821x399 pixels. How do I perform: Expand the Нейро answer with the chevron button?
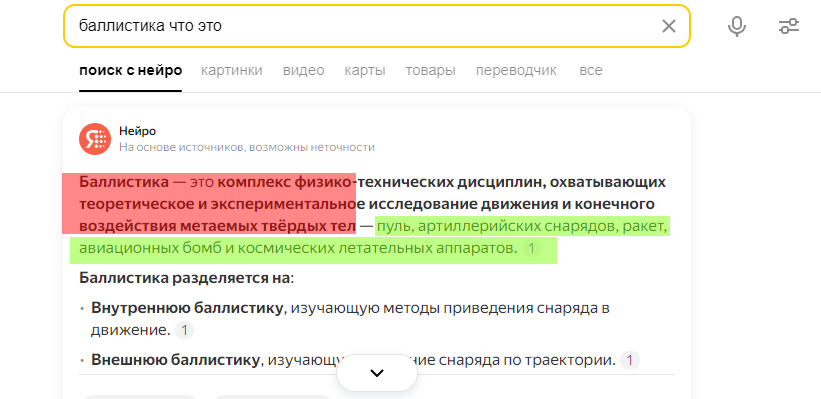coord(377,373)
